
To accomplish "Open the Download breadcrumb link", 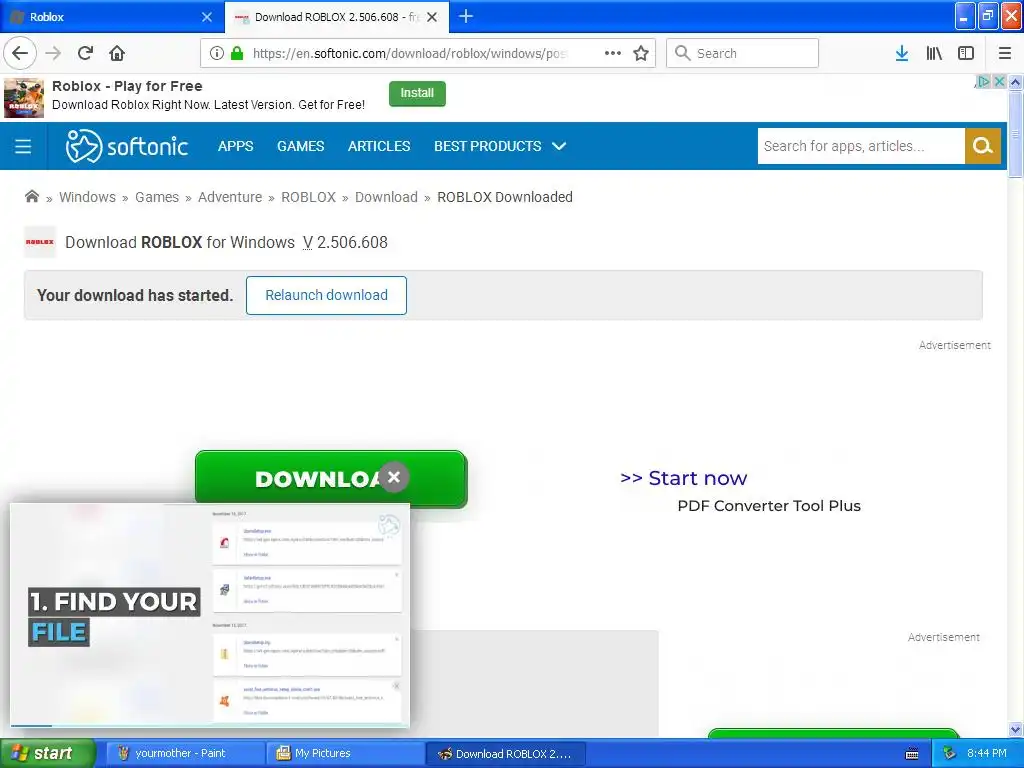I will pyautogui.click(x=386, y=197).
